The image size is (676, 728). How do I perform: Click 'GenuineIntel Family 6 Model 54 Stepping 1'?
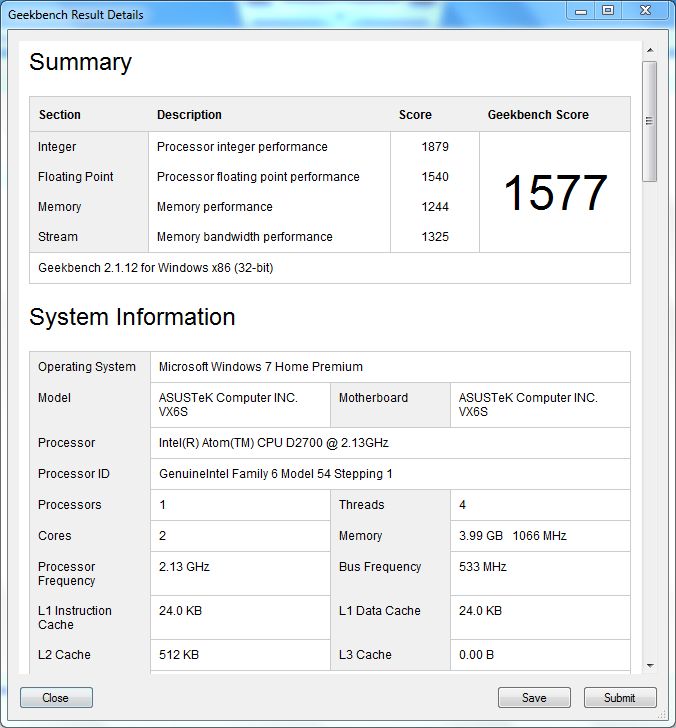point(275,474)
